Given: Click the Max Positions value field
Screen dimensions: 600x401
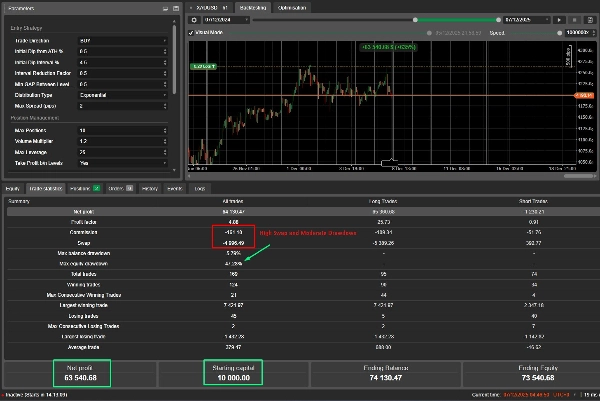Looking at the screenshot, I should coord(120,130).
